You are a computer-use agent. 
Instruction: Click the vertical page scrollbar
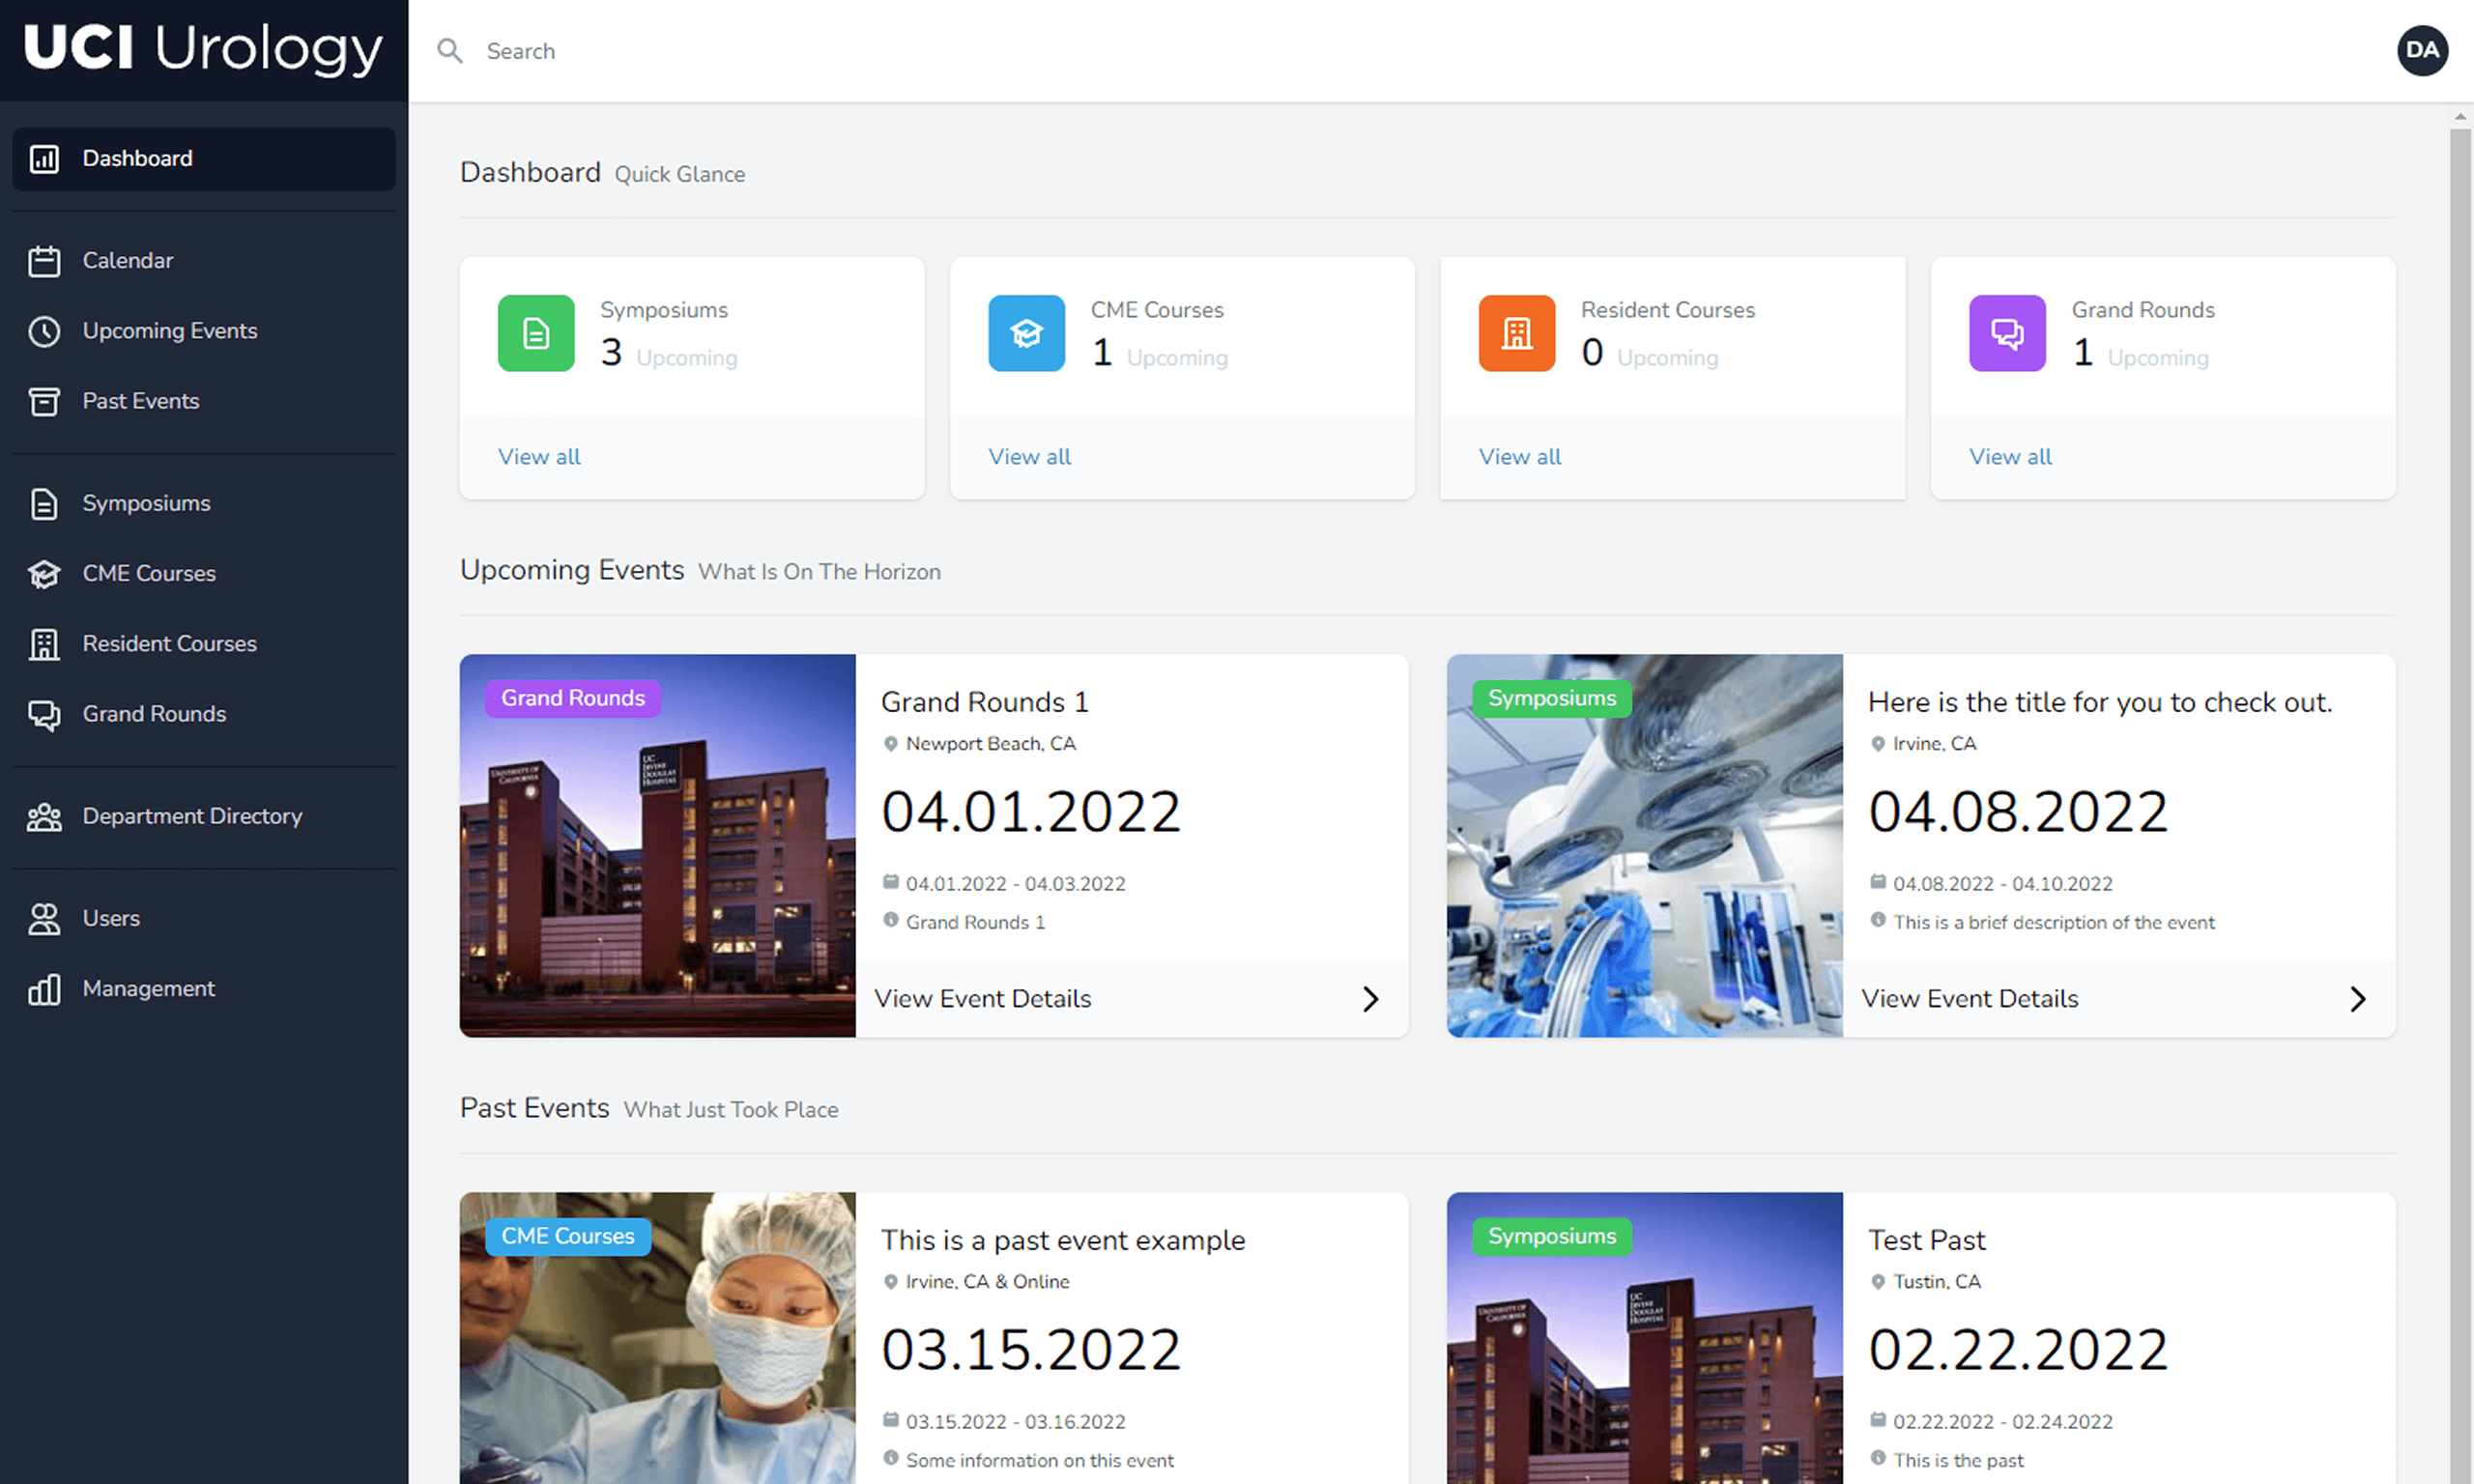click(x=2459, y=700)
